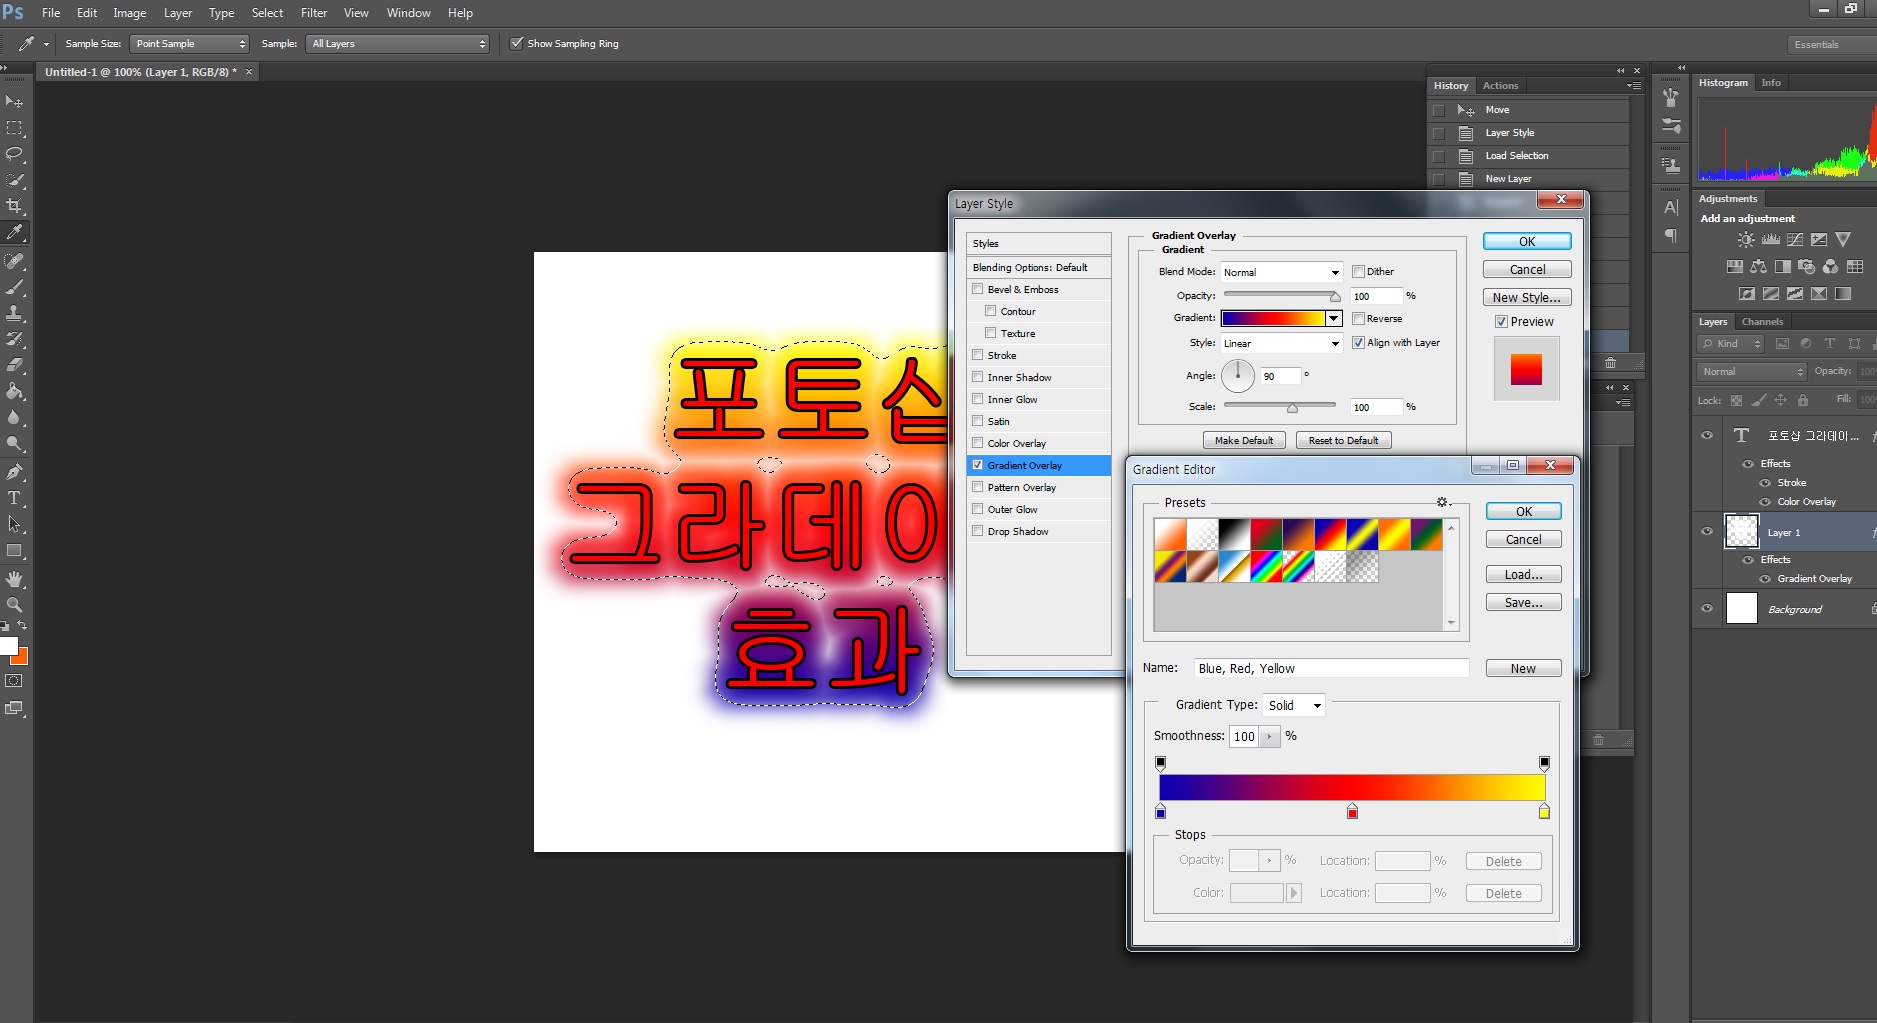Screen dimensions: 1877x1023
Task: Enable the Stroke style checkbox
Action: 978,355
